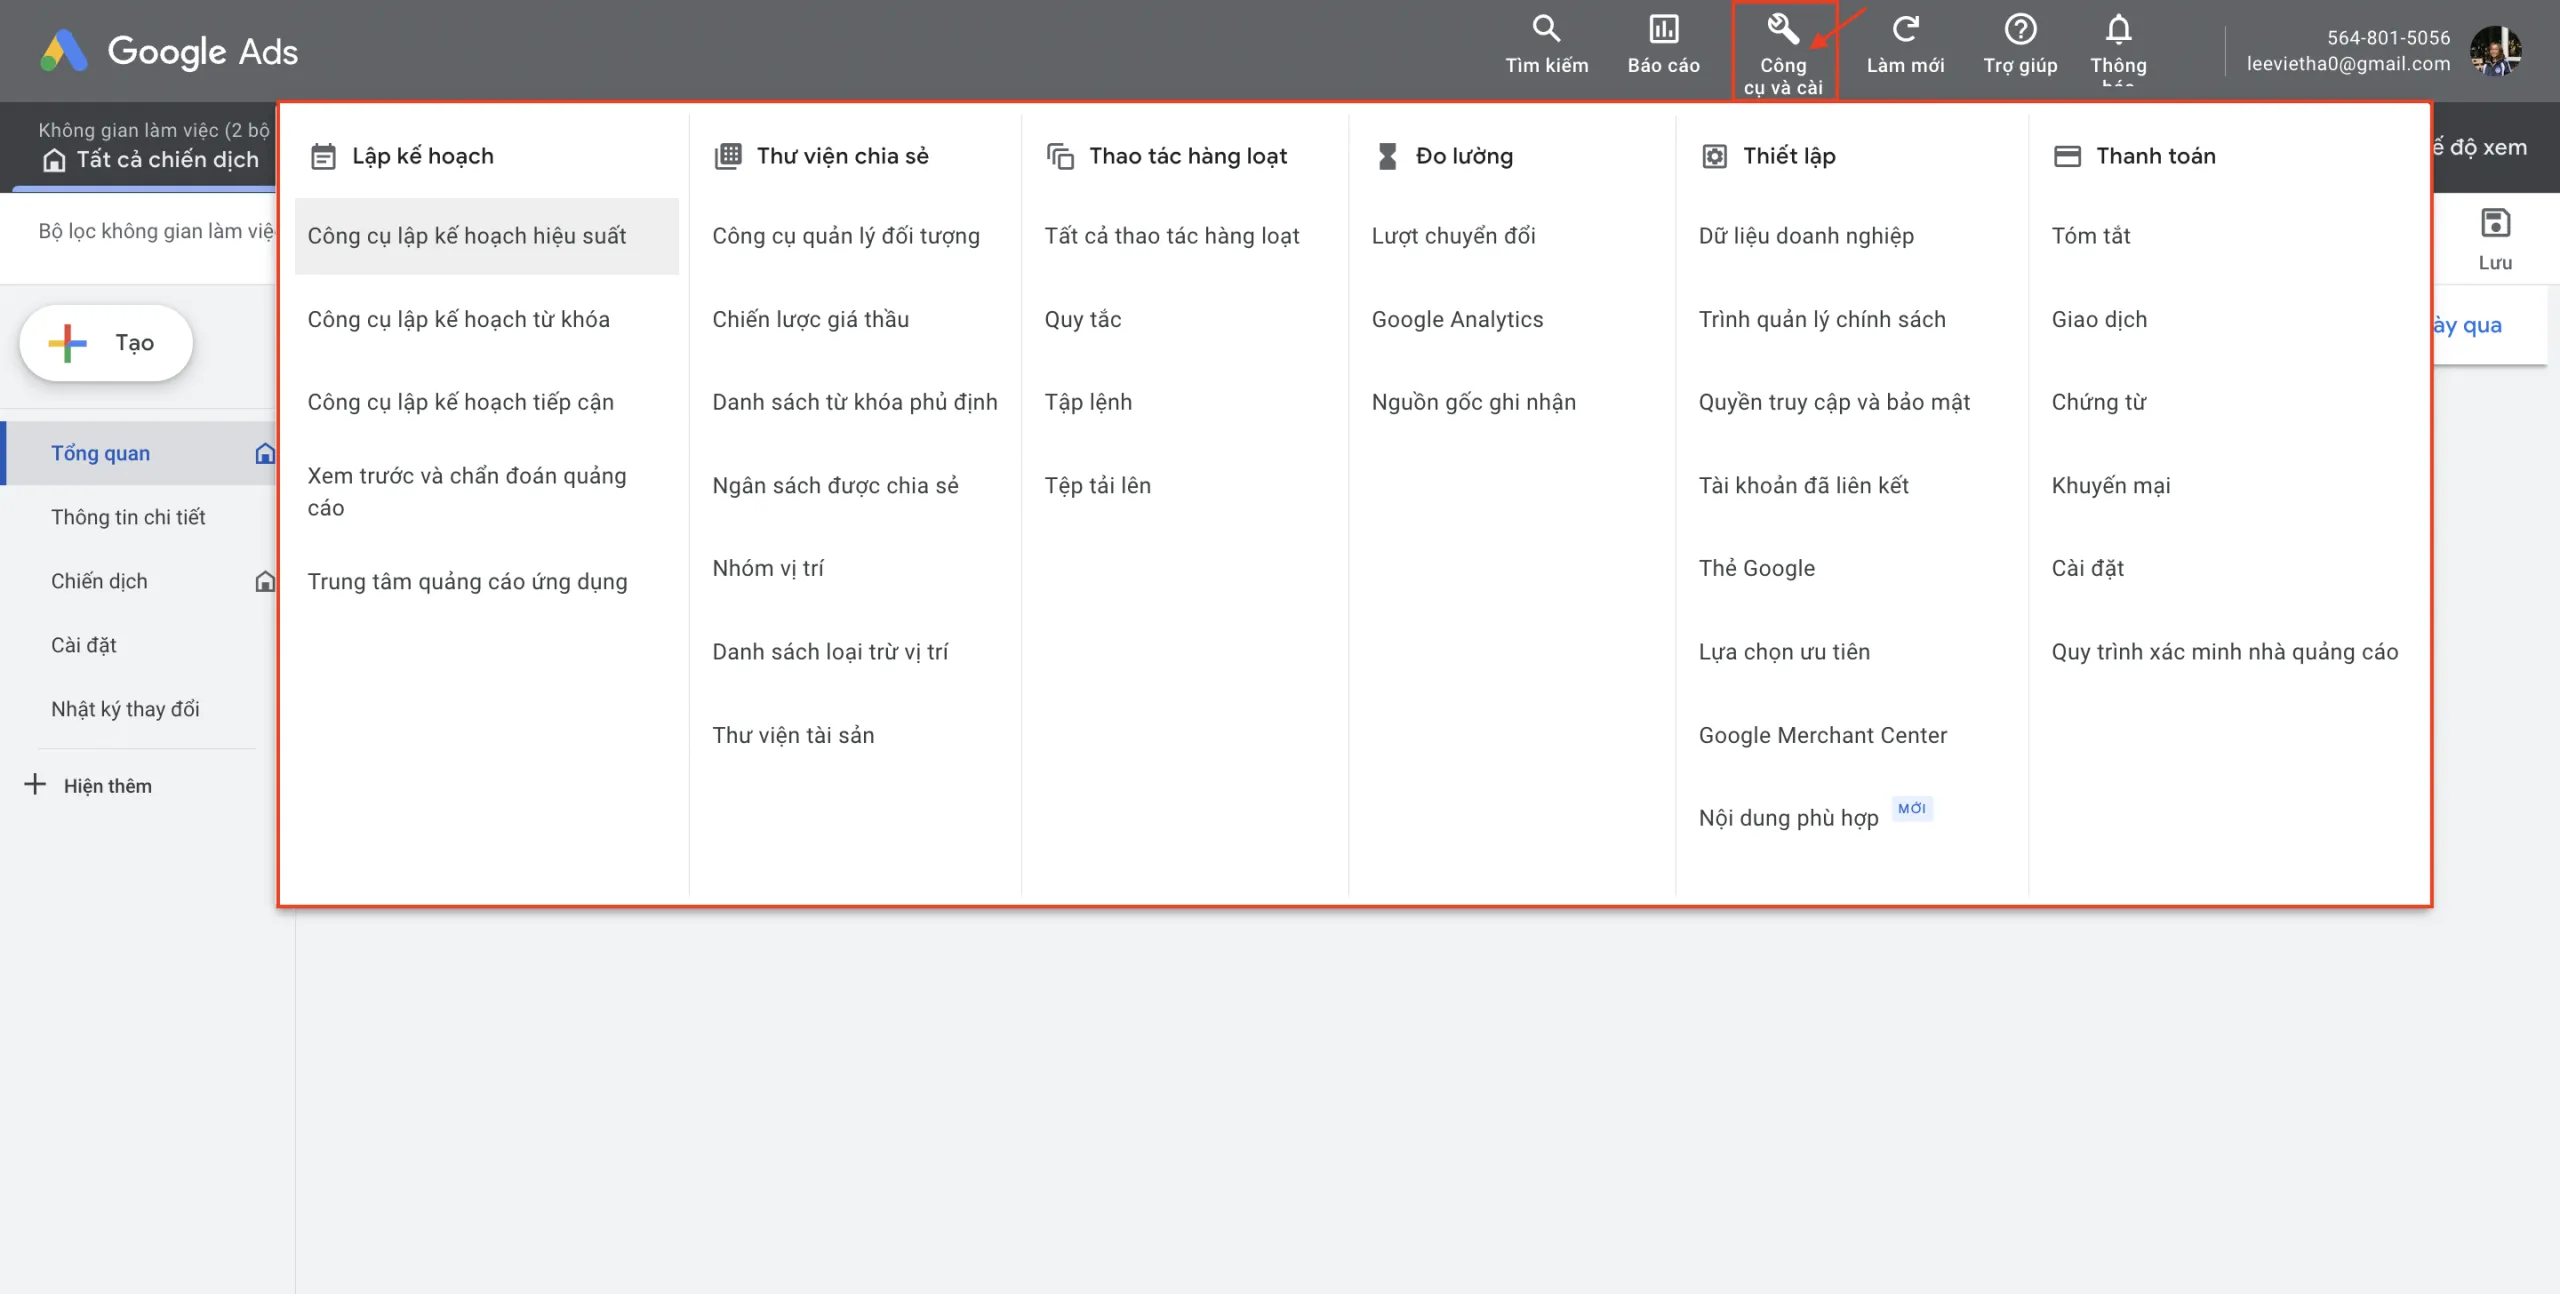Viewport: 2560px width, 1294px height.
Task: Select Công cụ quản lý đối tượng
Action: pyautogui.click(x=846, y=236)
